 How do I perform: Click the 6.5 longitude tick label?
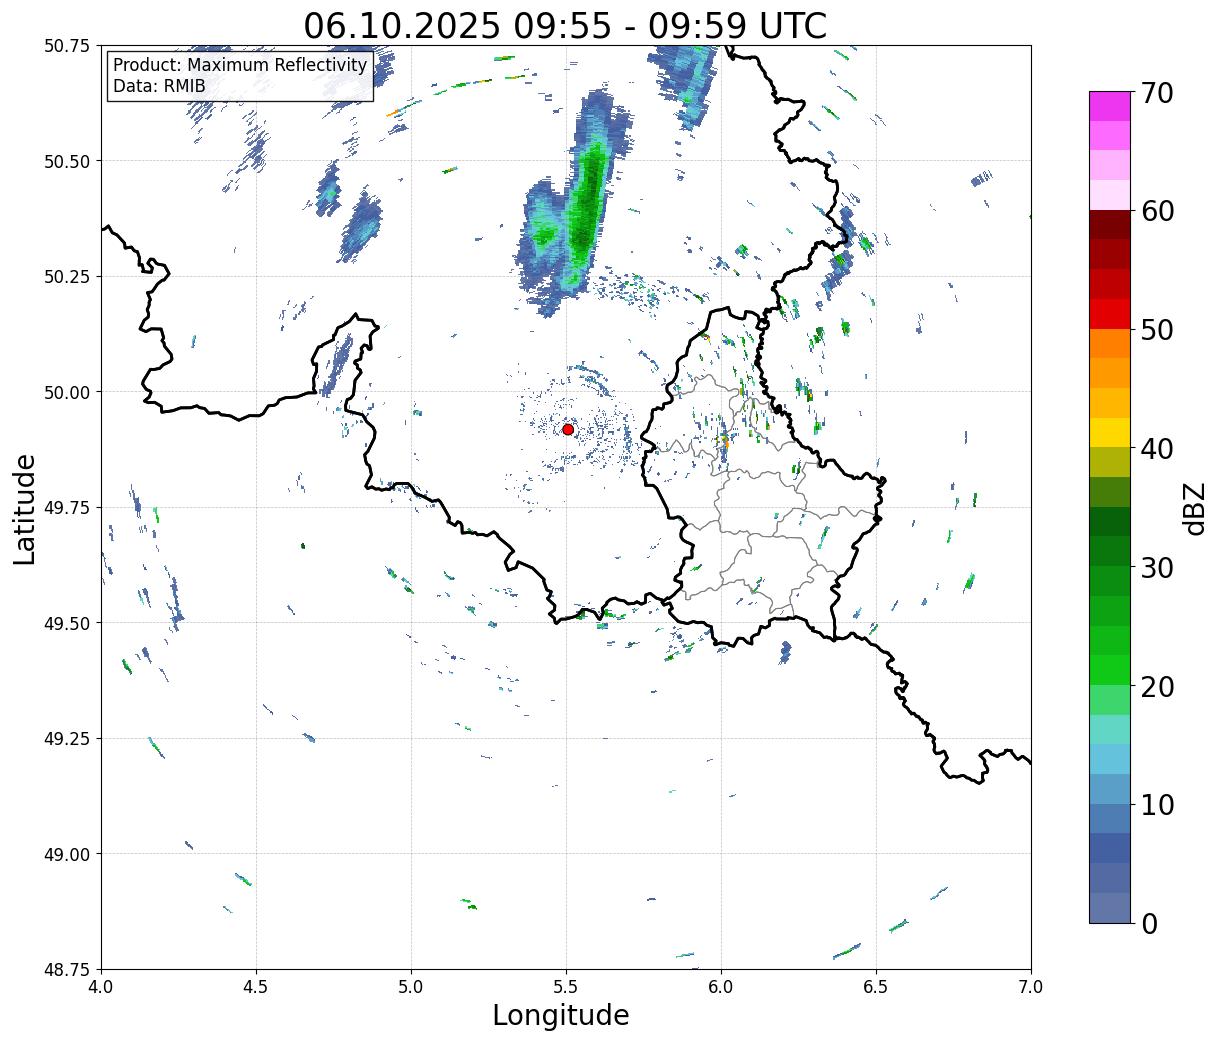click(x=876, y=987)
